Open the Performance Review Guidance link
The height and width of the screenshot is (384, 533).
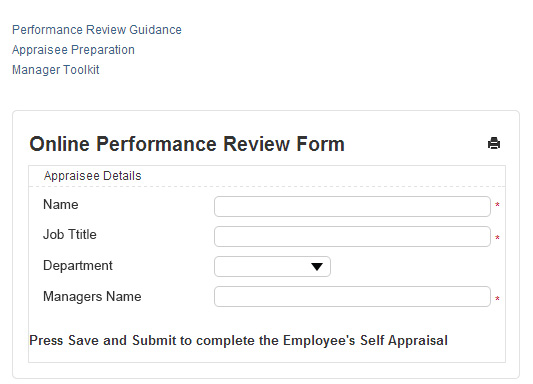pyautogui.click(x=97, y=30)
